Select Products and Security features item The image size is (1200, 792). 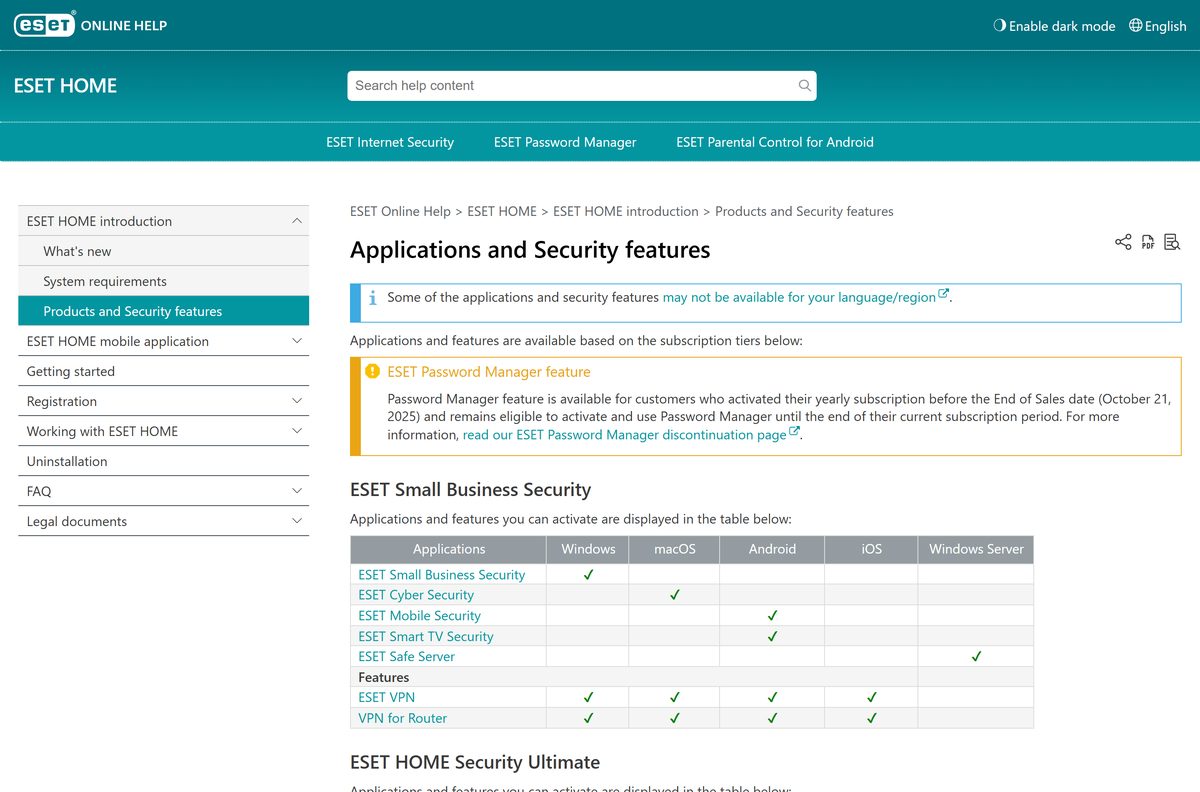pyautogui.click(x=164, y=311)
